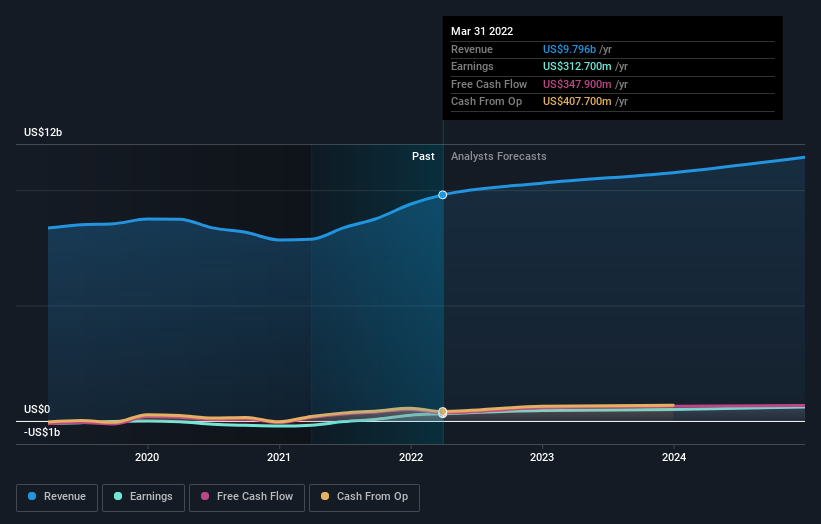Click the US$407.700m cash from op value
This screenshot has width=821, height=524.
[577, 102]
